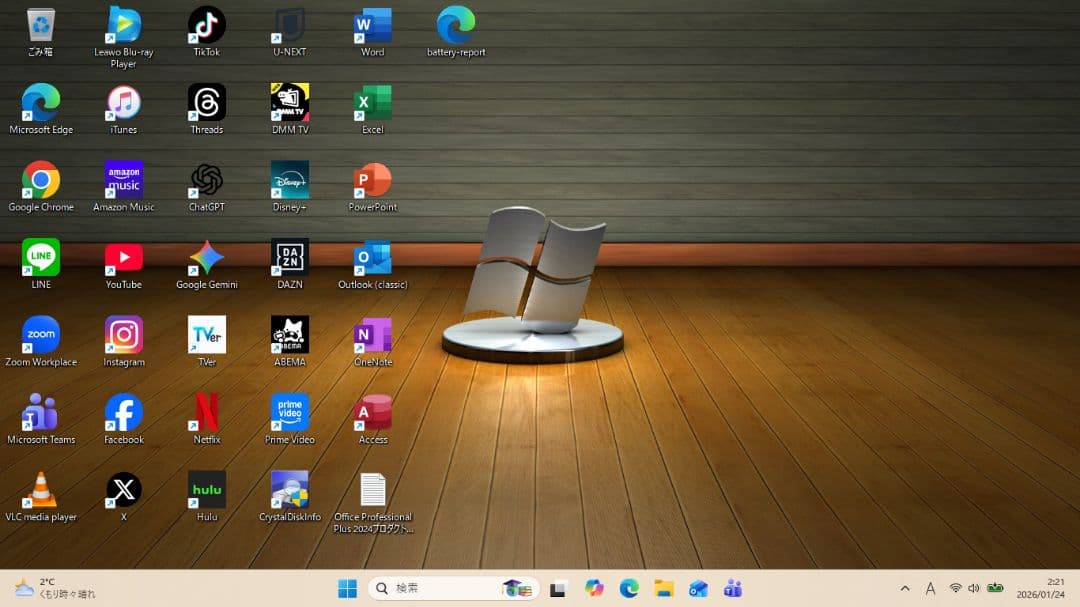Select the Office Professional Plus 2024 text file
The image size is (1080, 607).
pos(373,490)
